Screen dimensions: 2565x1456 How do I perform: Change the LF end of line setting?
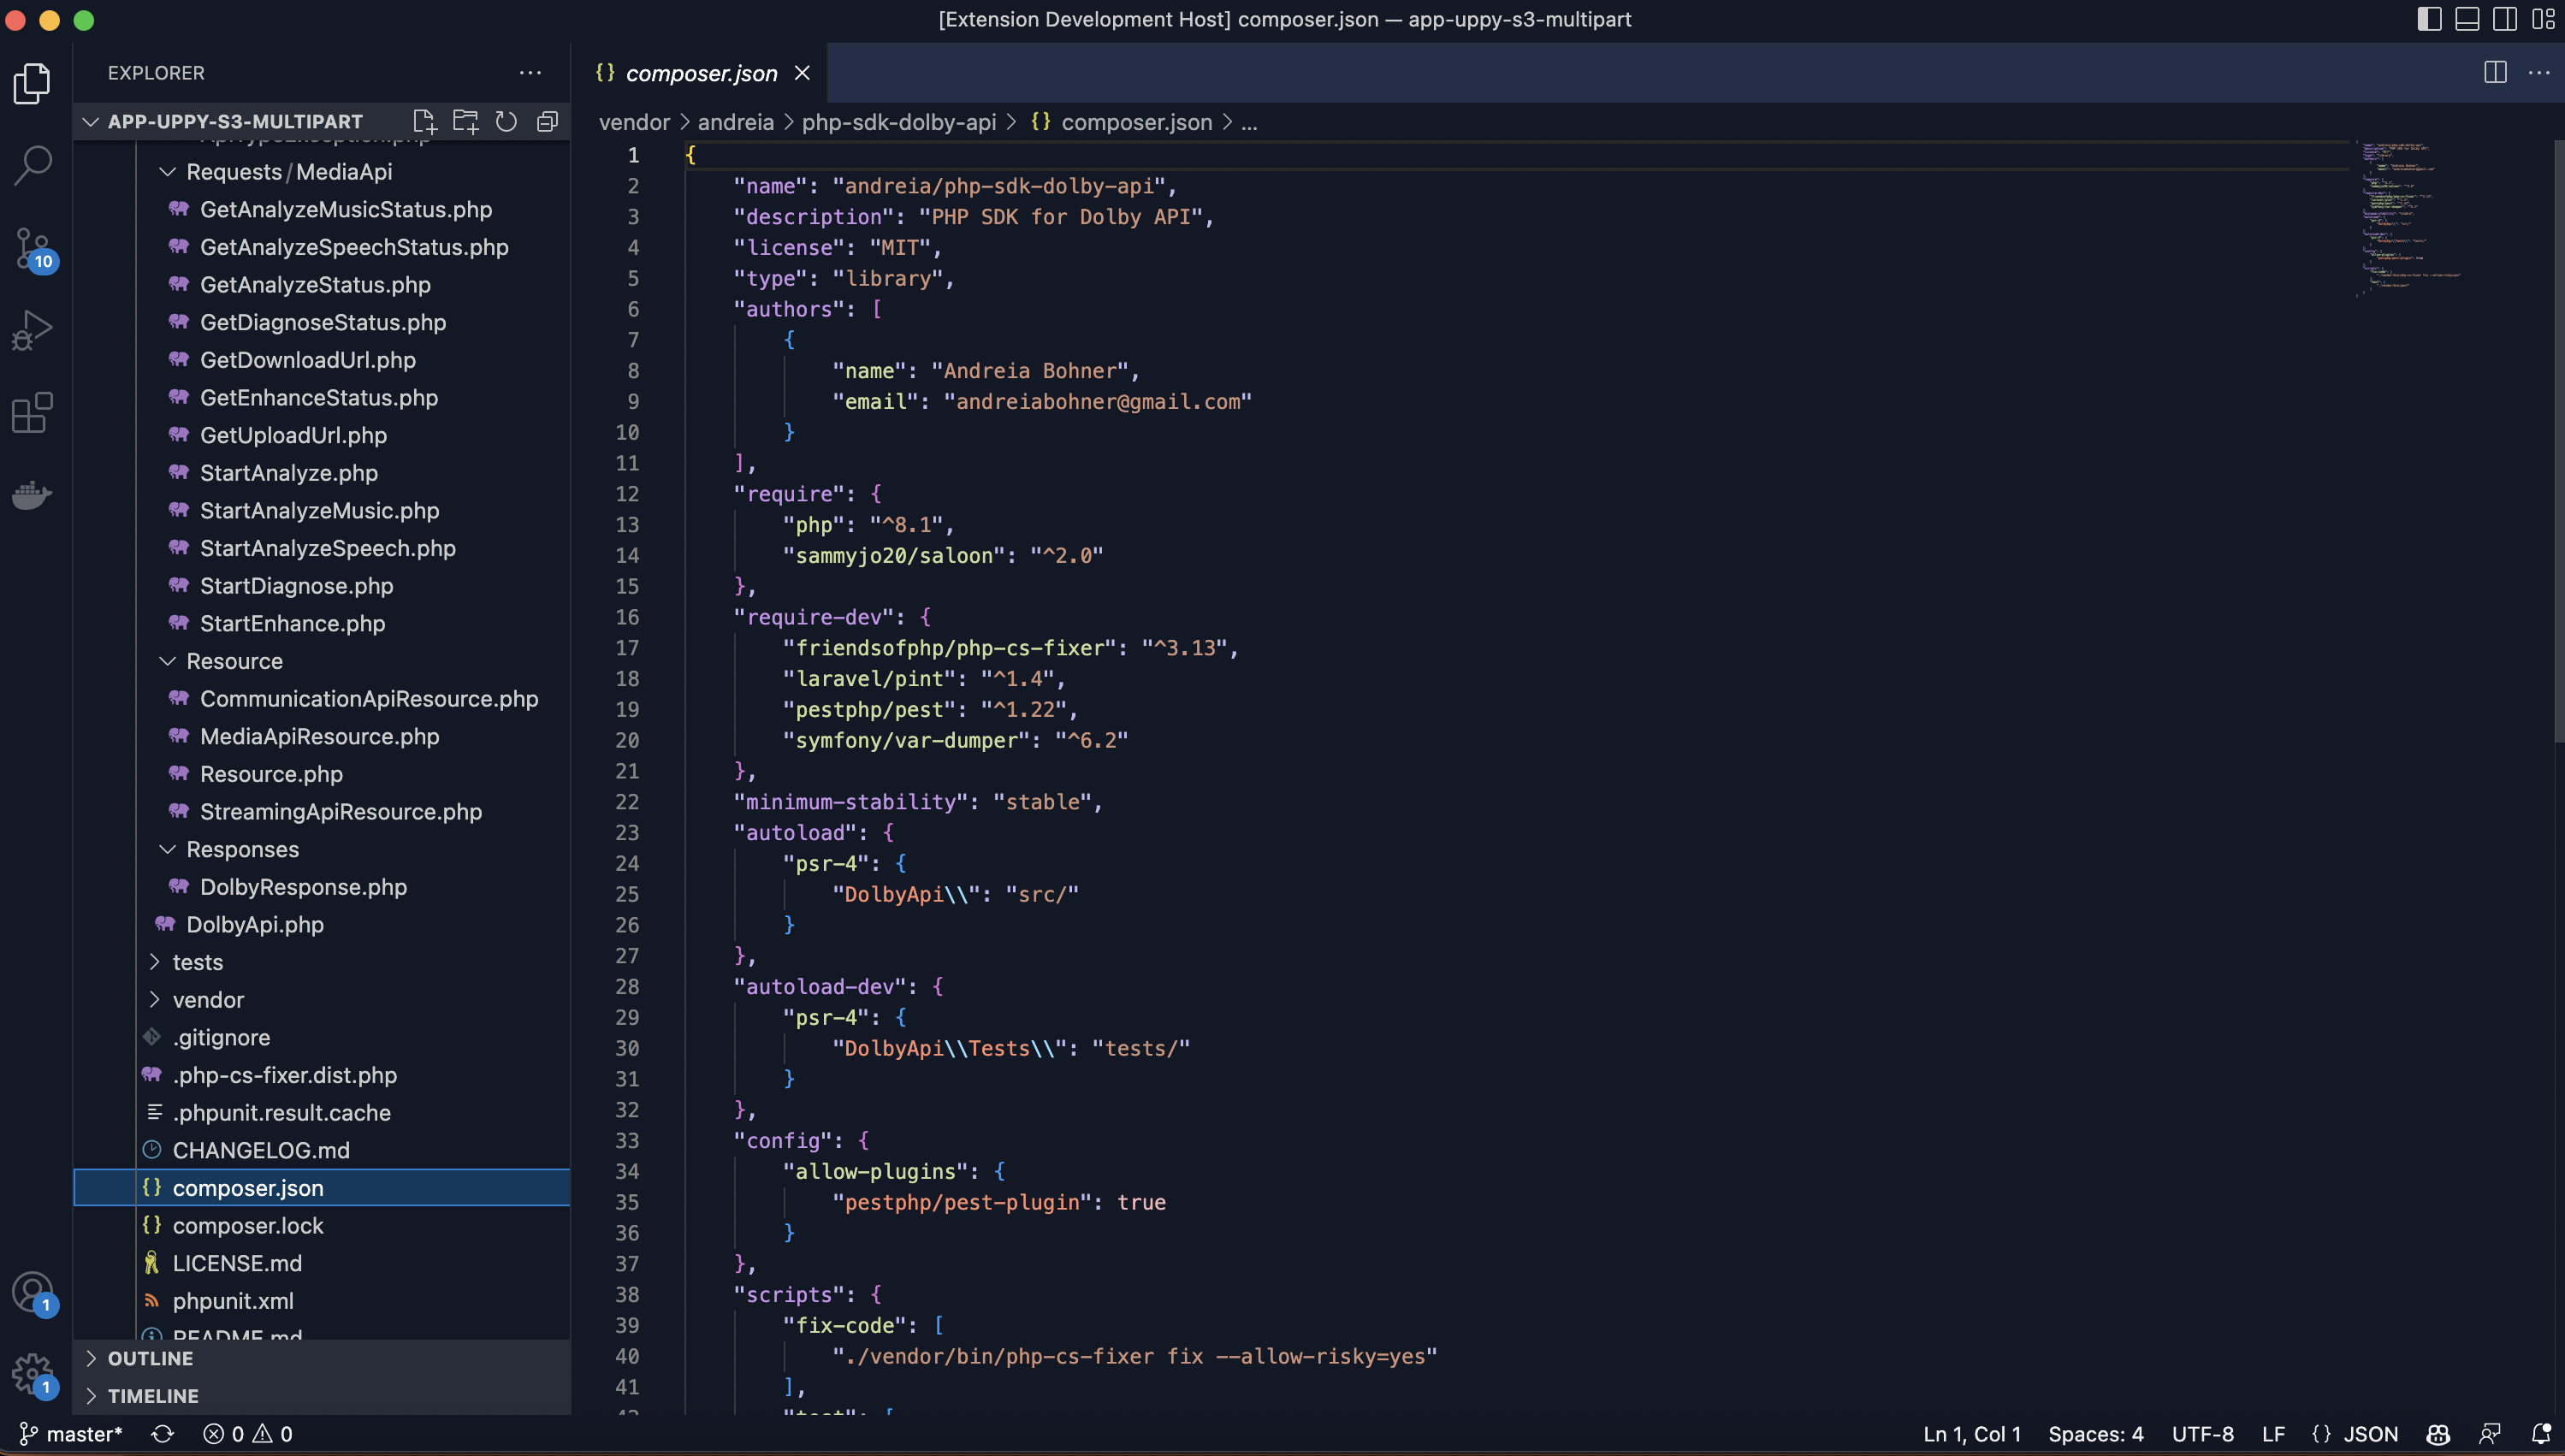pyautogui.click(x=2273, y=1434)
